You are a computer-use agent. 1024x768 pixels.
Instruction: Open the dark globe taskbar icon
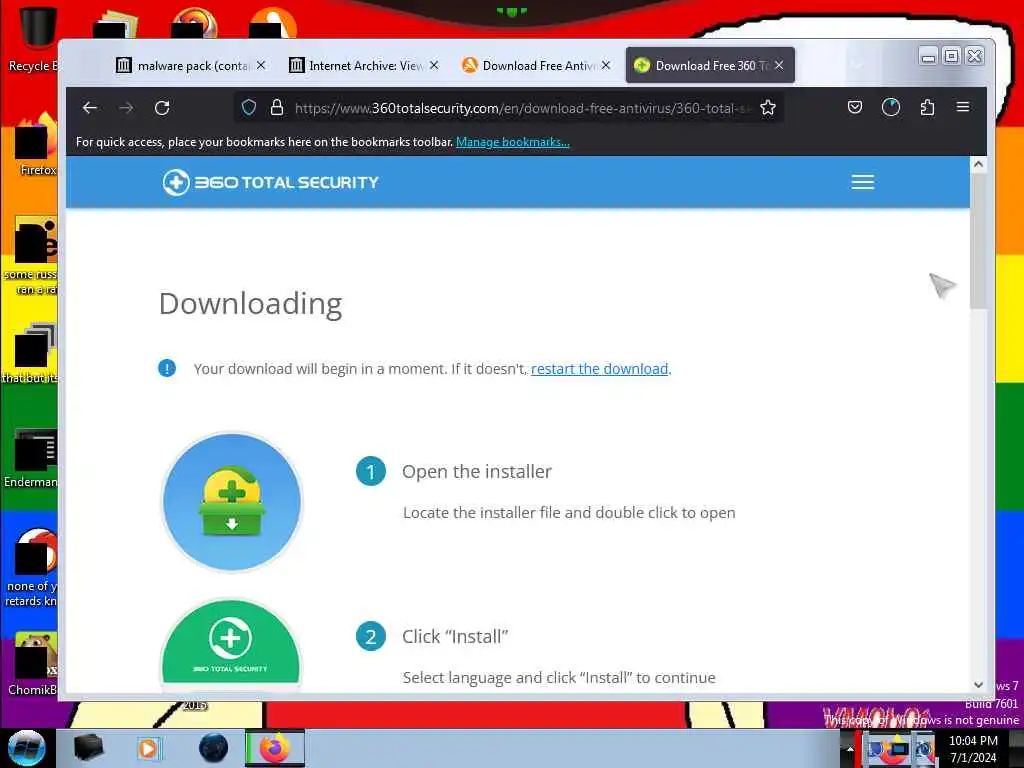click(x=213, y=748)
